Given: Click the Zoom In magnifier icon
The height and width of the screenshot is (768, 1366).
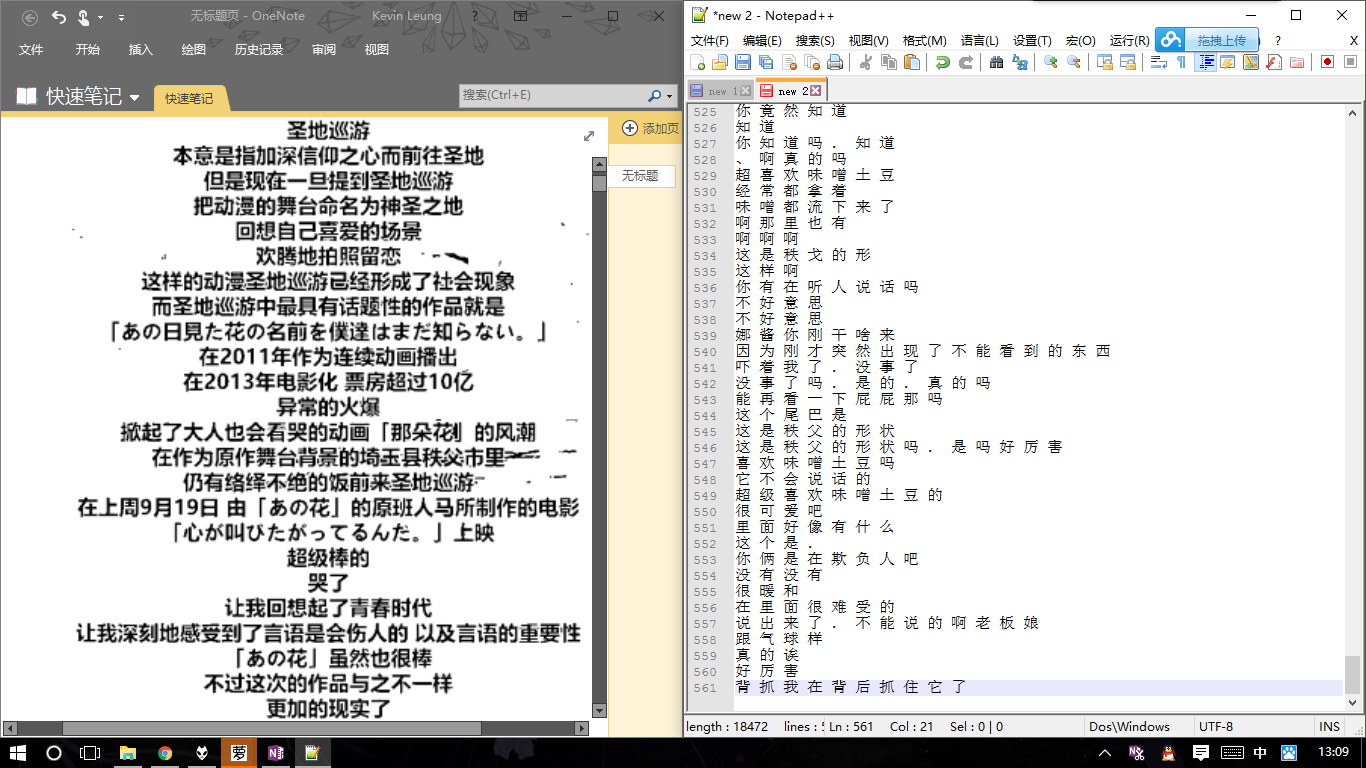Looking at the screenshot, I should [x=1051, y=62].
